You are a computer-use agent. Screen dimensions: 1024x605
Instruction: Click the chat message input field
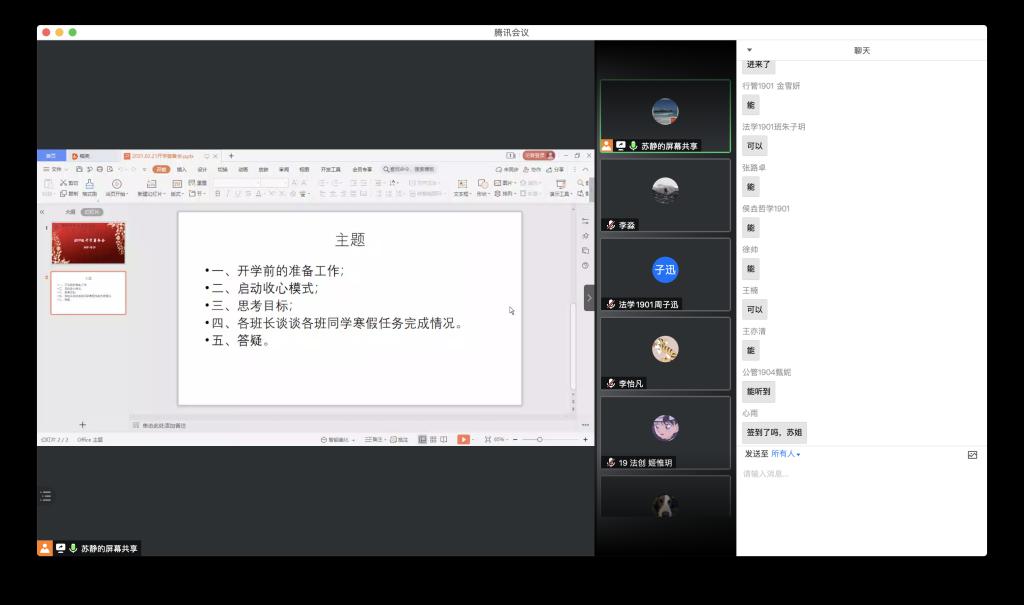click(x=861, y=474)
